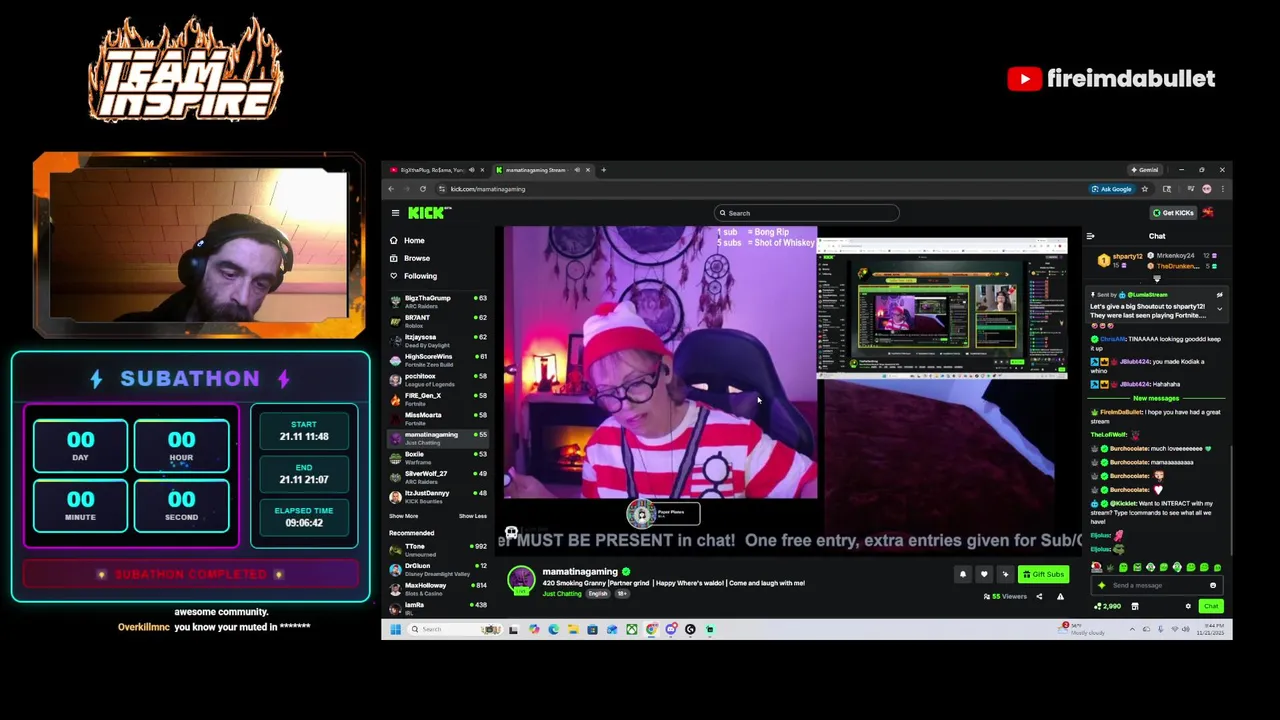Click the site info icon left of the URL
Viewport: 1280px width, 720px height.
point(442,189)
